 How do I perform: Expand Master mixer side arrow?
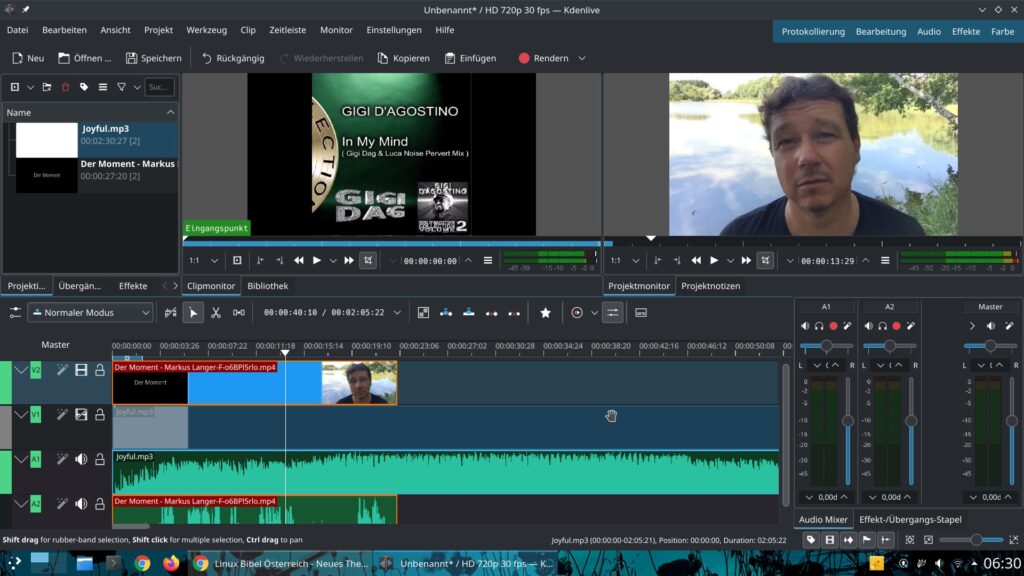point(972,325)
